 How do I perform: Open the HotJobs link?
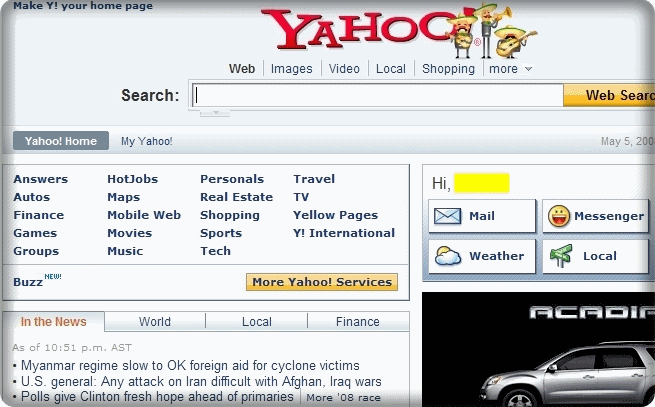click(132, 179)
